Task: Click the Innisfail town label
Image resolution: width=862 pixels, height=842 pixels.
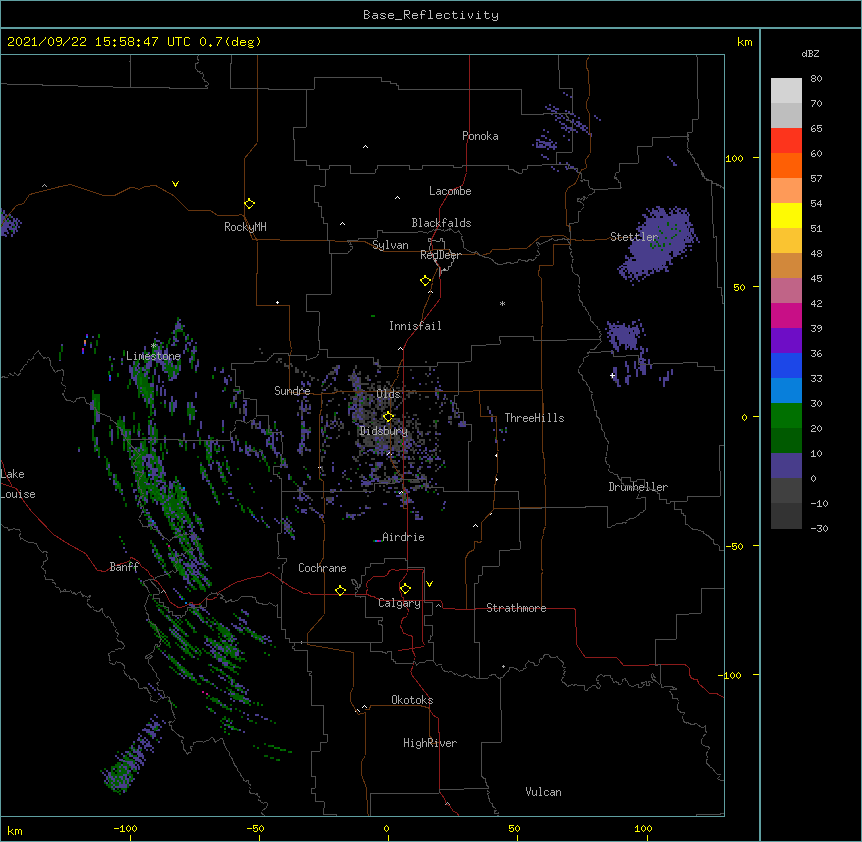Action: click(x=415, y=326)
